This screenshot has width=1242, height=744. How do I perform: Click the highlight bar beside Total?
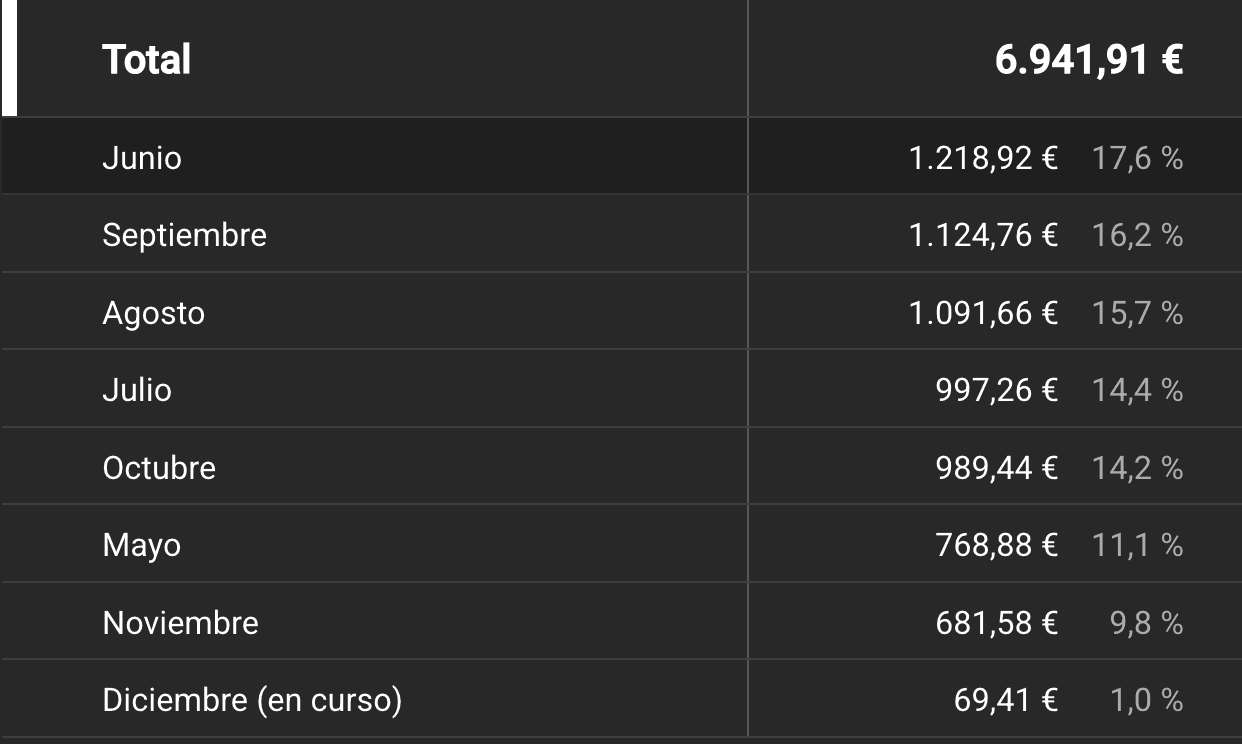coord(8,58)
